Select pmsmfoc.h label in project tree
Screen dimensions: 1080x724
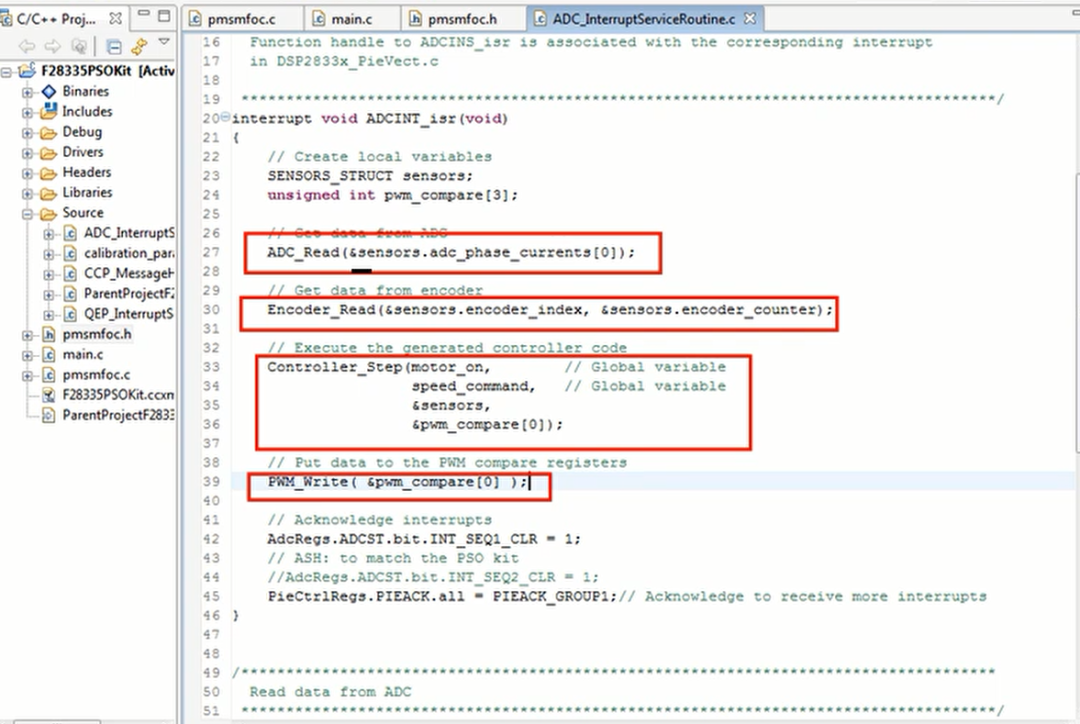coord(96,334)
